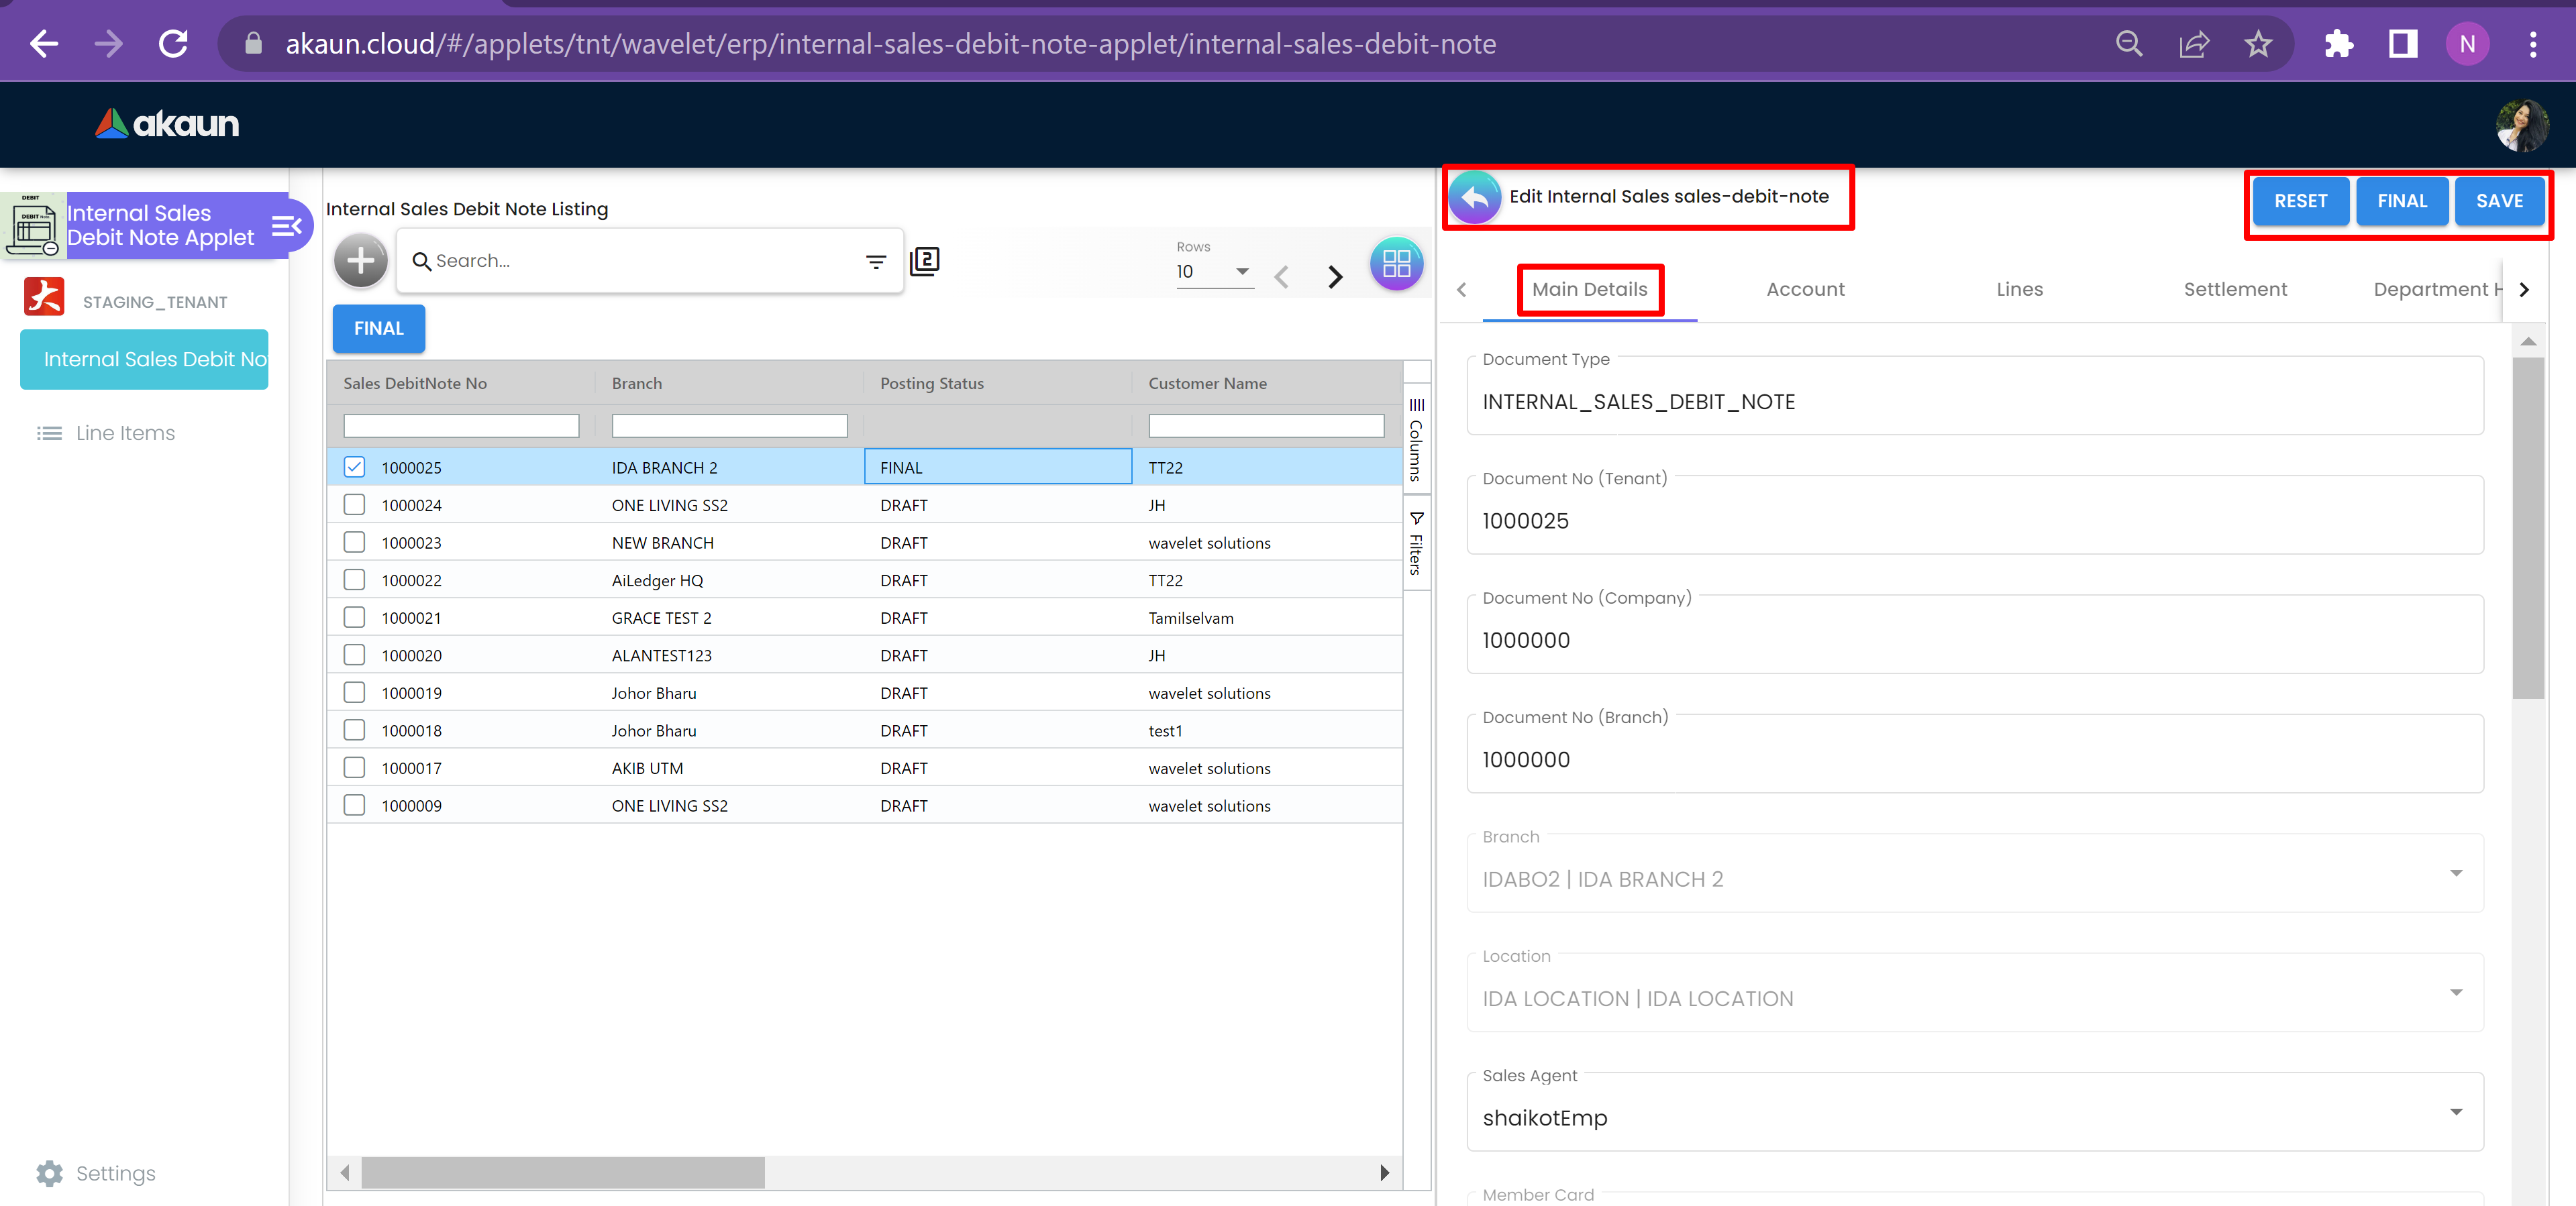This screenshot has width=2576, height=1206.
Task: Click the stacked pages icon beside search
Action: tap(925, 261)
